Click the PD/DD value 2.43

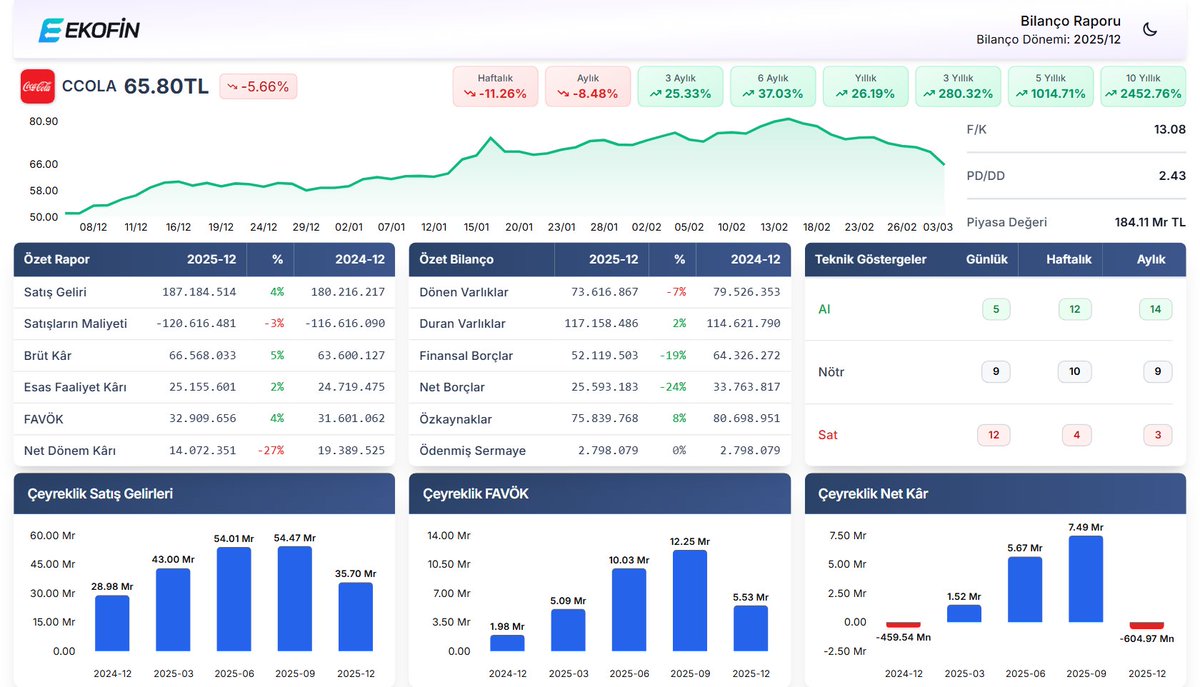[x=1172, y=176]
